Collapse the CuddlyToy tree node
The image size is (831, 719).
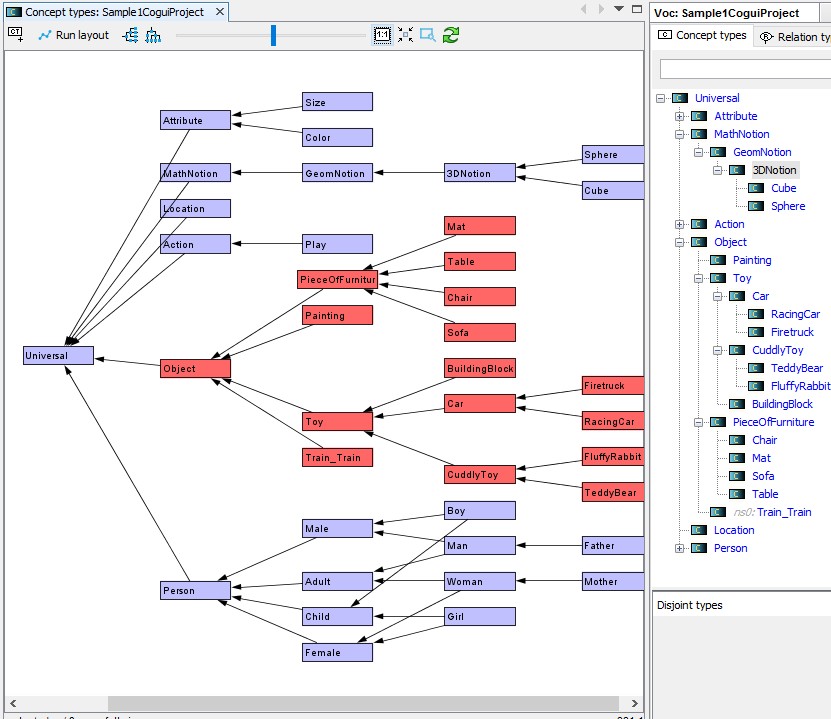pos(717,350)
